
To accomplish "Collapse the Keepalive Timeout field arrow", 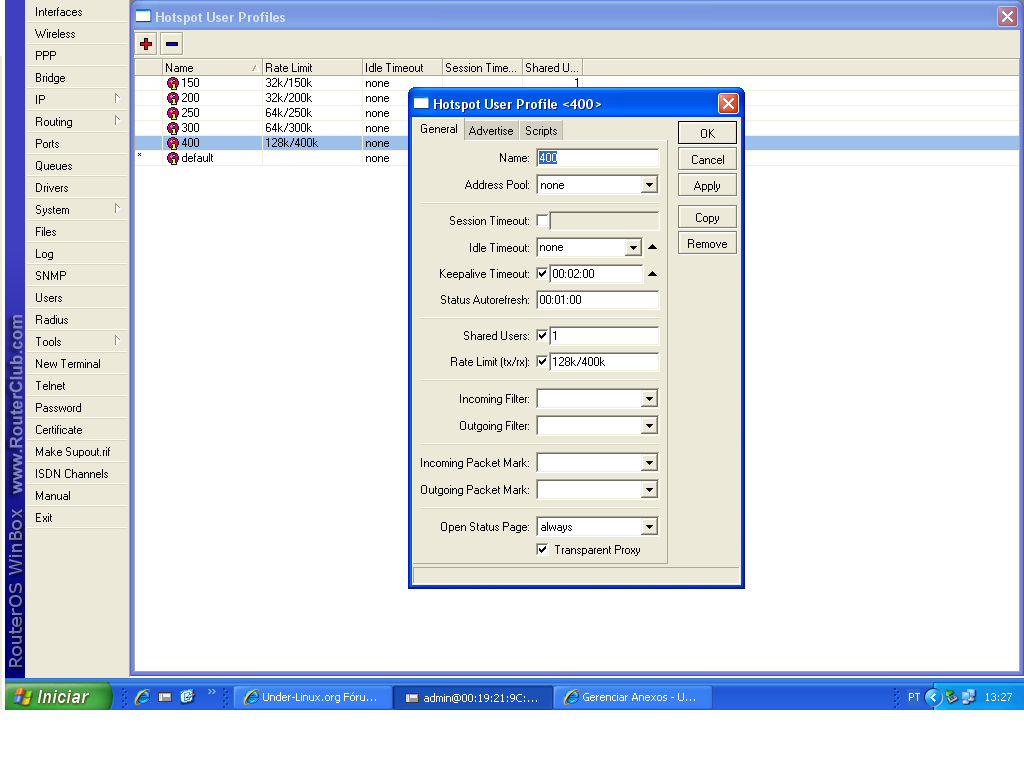I will click(652, 274).
